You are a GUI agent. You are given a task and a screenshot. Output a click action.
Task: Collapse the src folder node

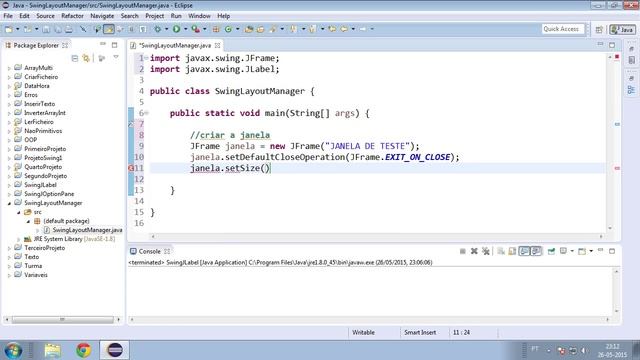pos(18,212)
